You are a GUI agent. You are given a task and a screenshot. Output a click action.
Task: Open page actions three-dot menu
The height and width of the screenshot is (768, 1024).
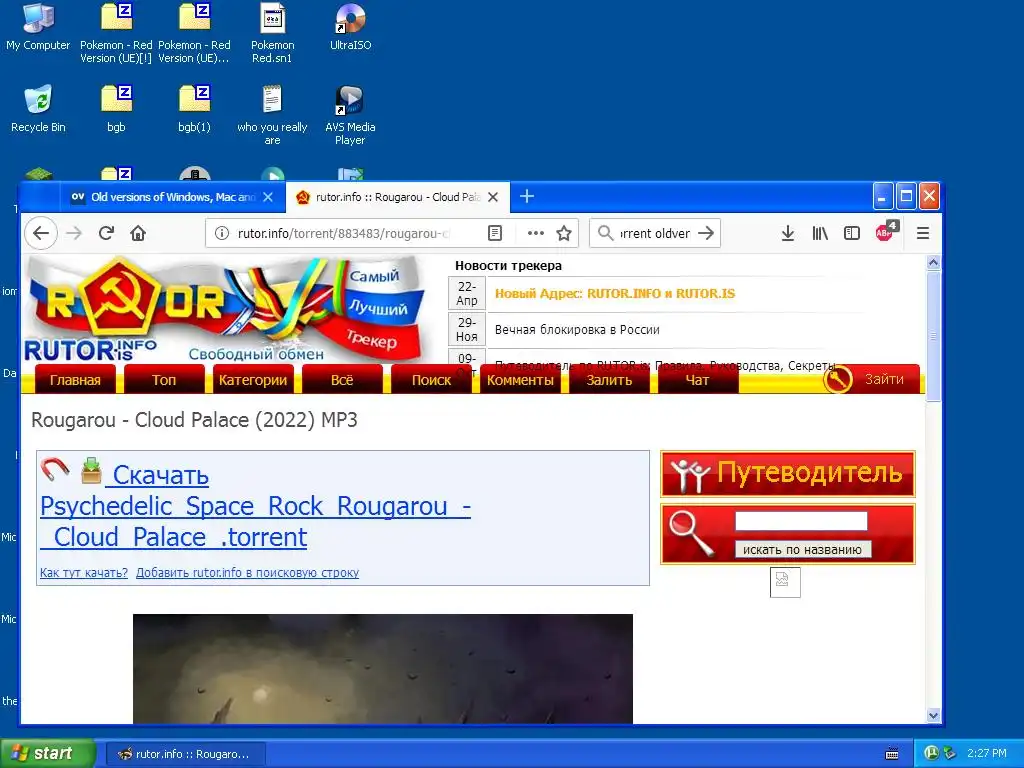[x=536, y=233]
